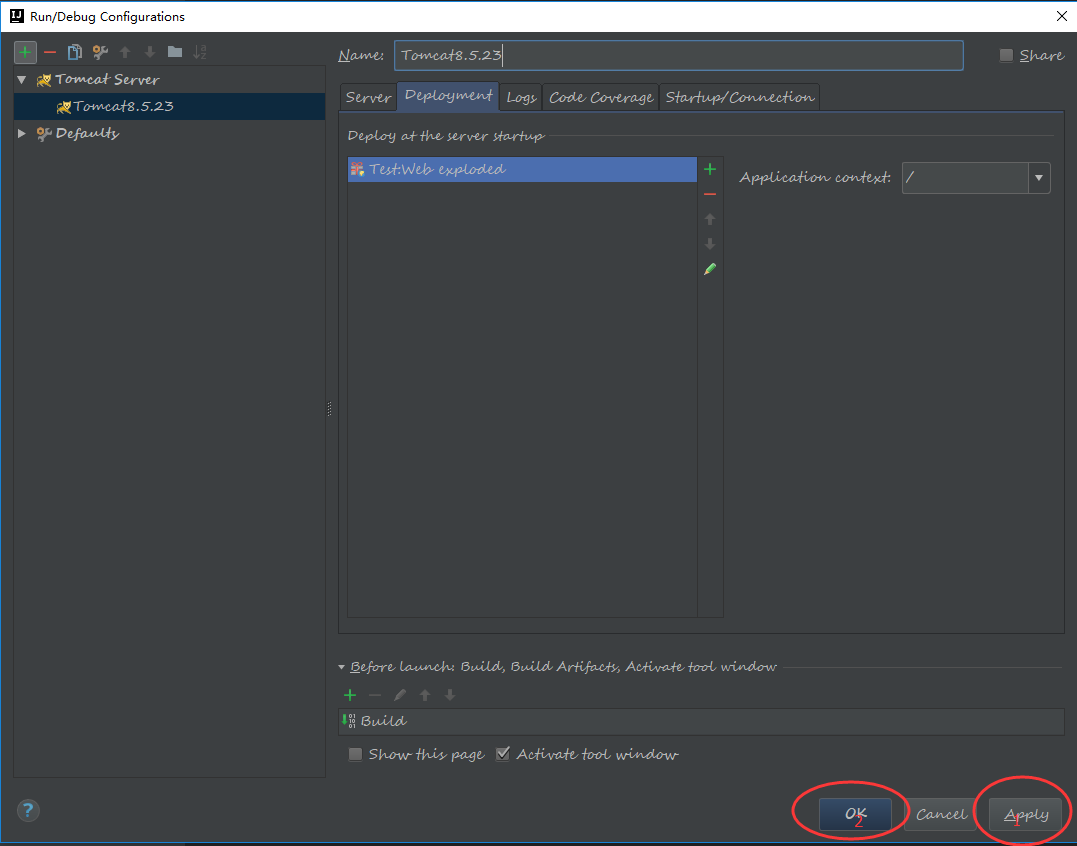Create new configuration folder
1077x846 pixels.
(175, 52)
